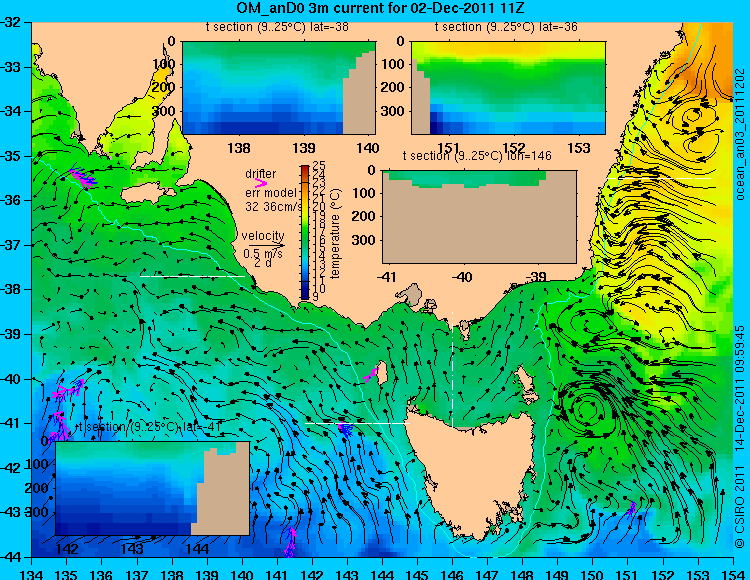The width and height of the screenshot is (750, 580).
Task: Click the '0.5 m/s' velocity scale text
Action: (263, 253)
